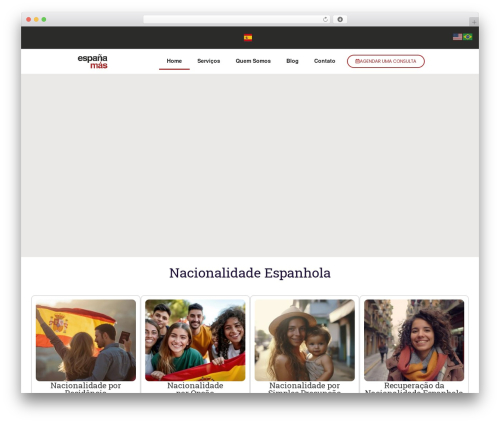Open the Serviços menu item
The height and width of the screenshot is (423, 500).
click(209, 61)
